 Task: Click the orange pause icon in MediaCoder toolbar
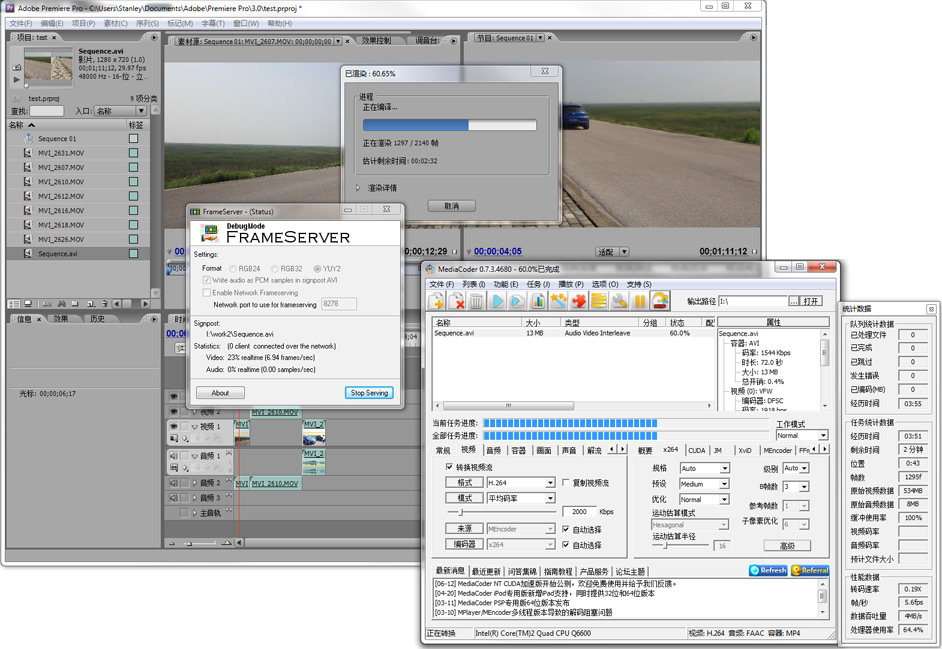(x=640, y=300)
